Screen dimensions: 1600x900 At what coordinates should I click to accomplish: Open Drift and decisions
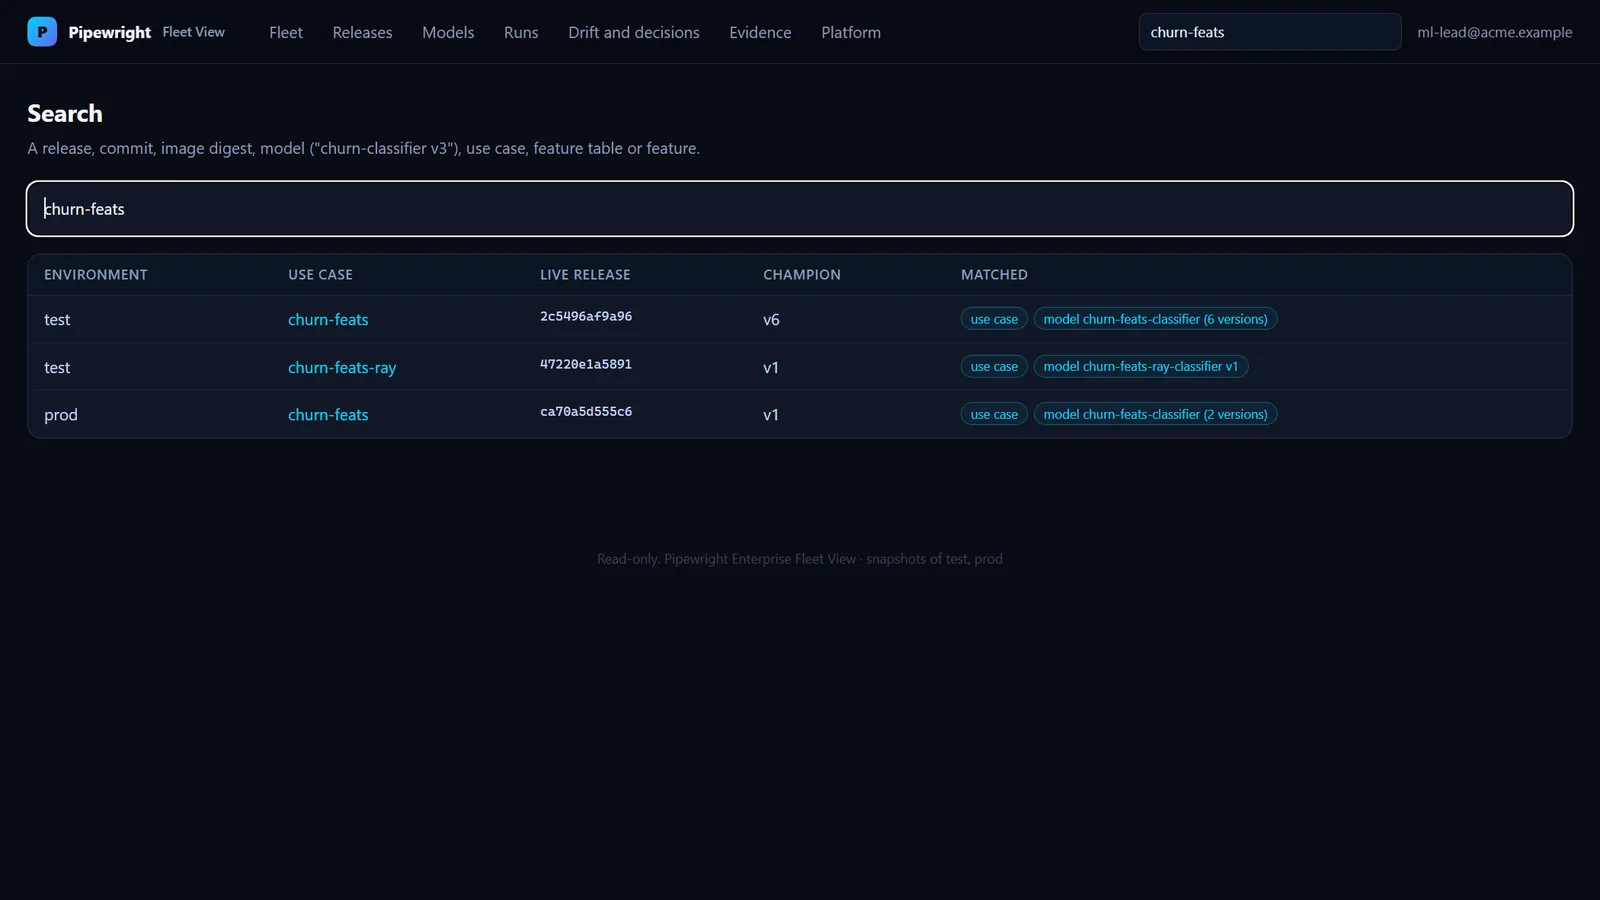coord(634,32)
